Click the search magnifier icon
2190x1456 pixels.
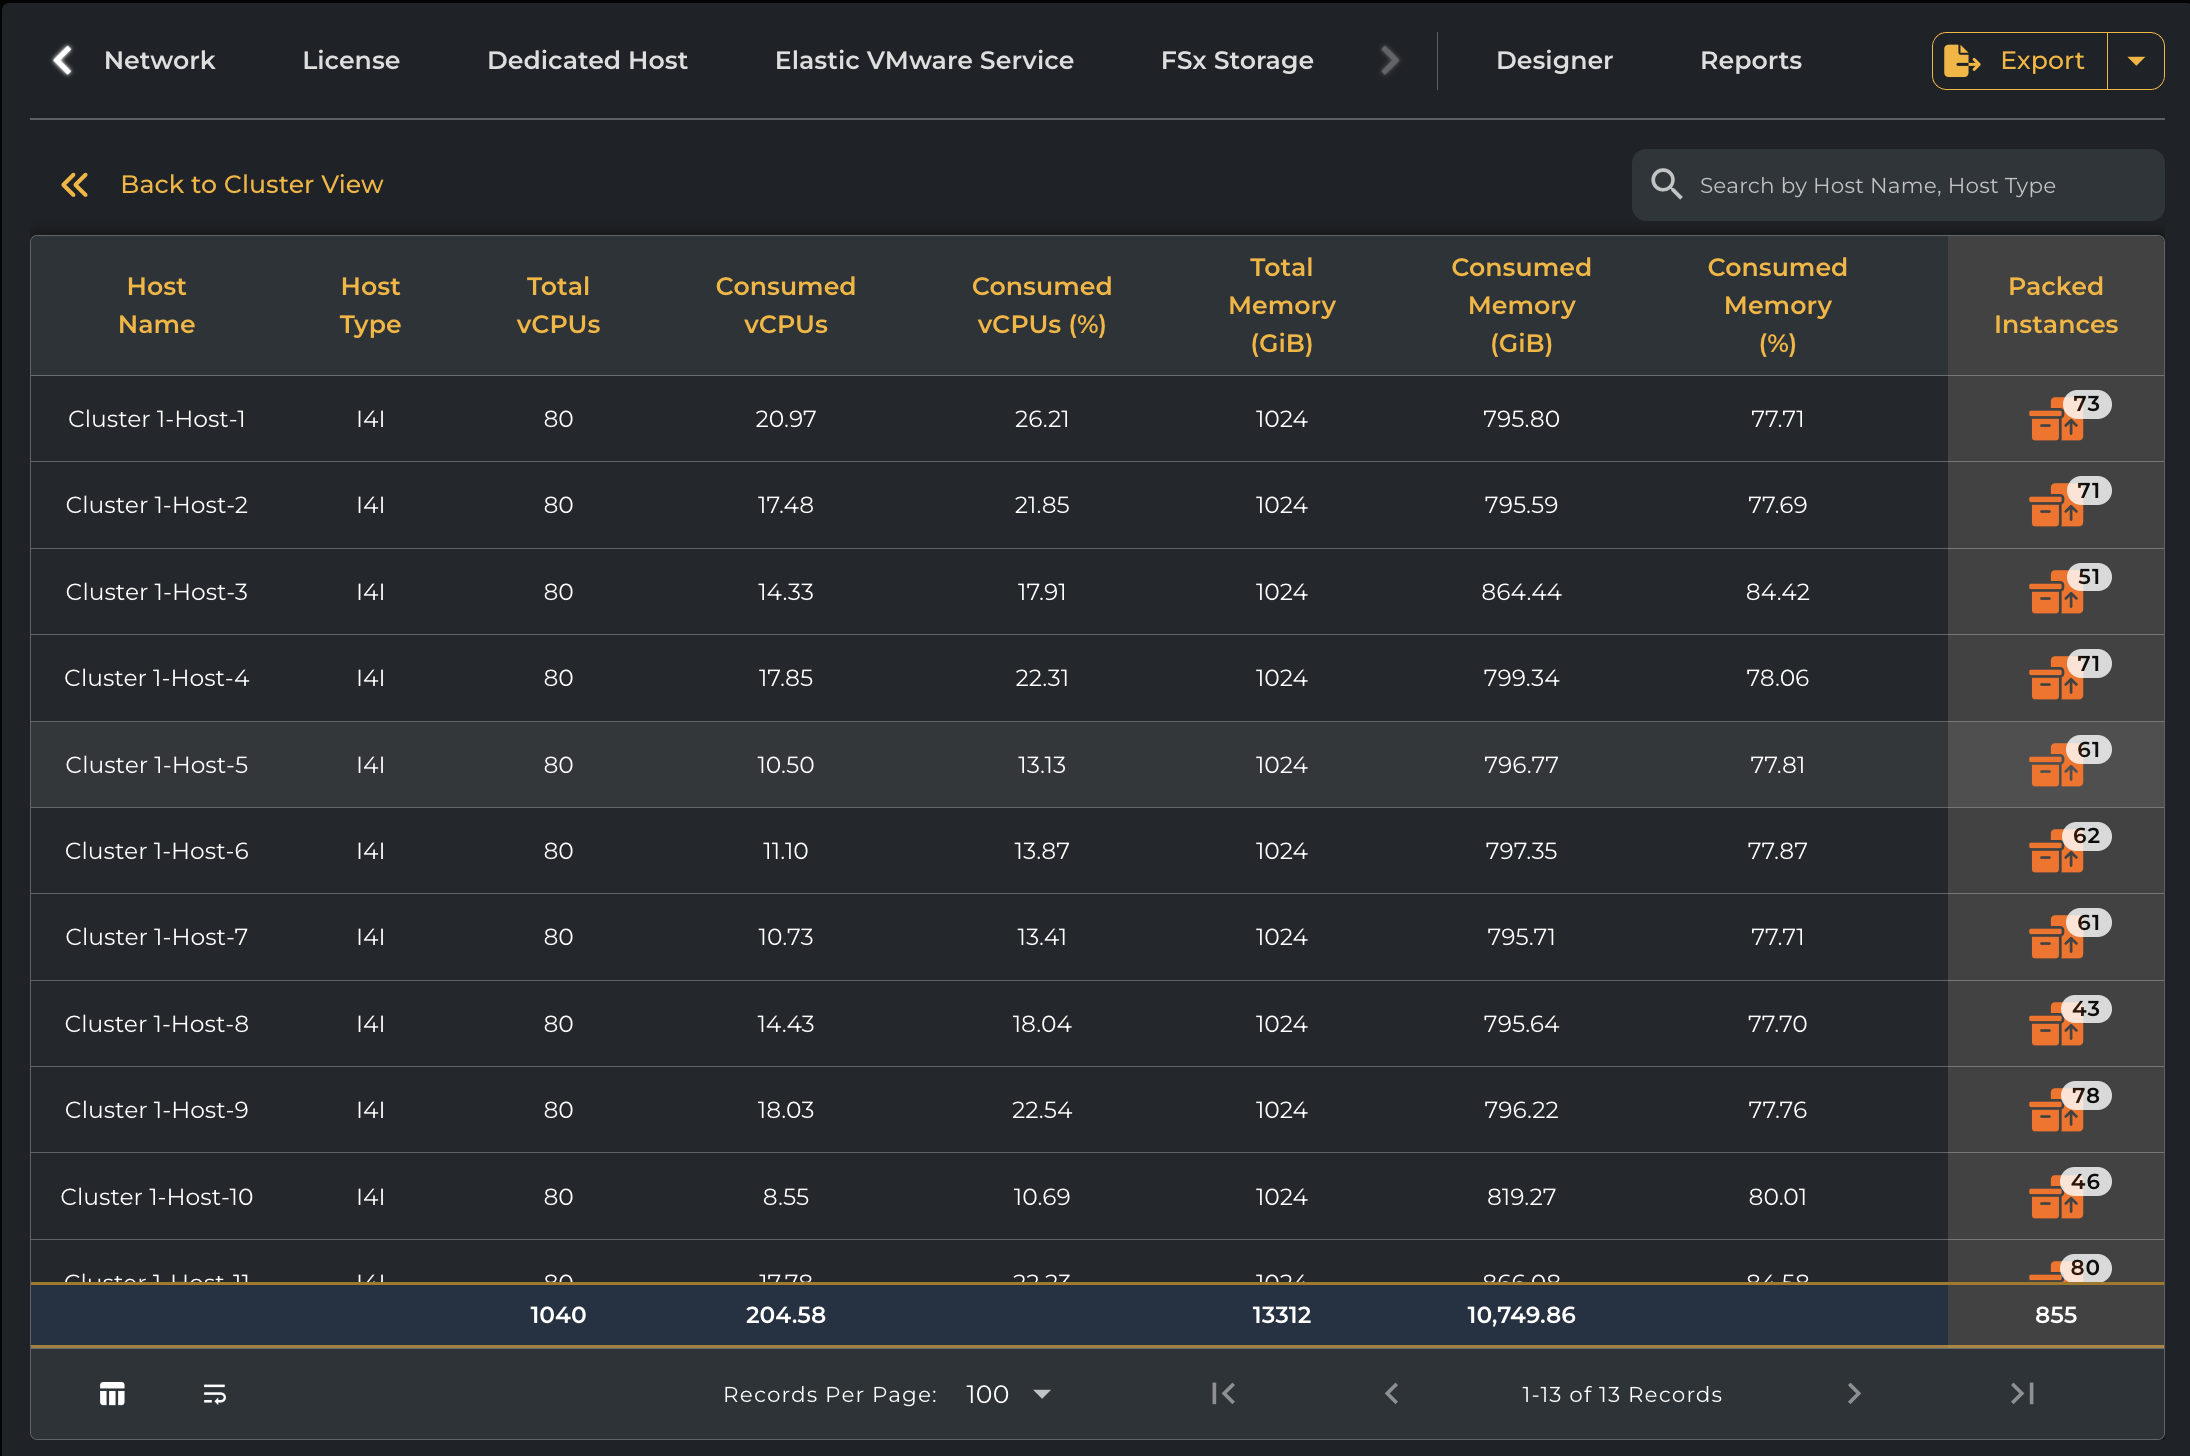[1666, 185]
